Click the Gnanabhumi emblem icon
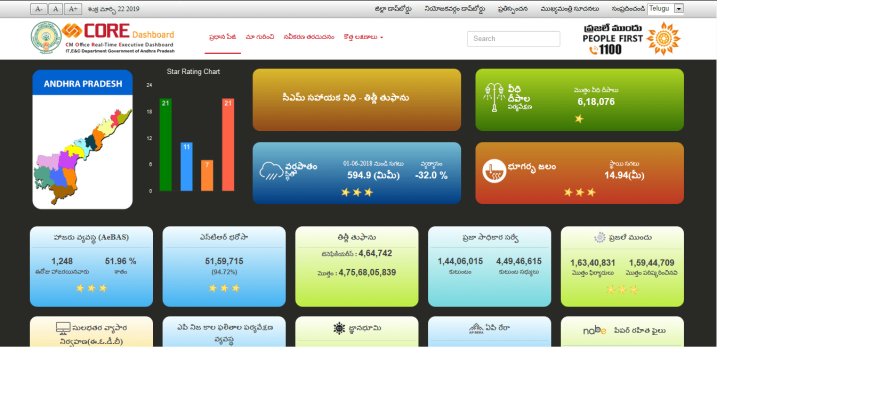Screen dimensions: 870x409 coord(339,328)
